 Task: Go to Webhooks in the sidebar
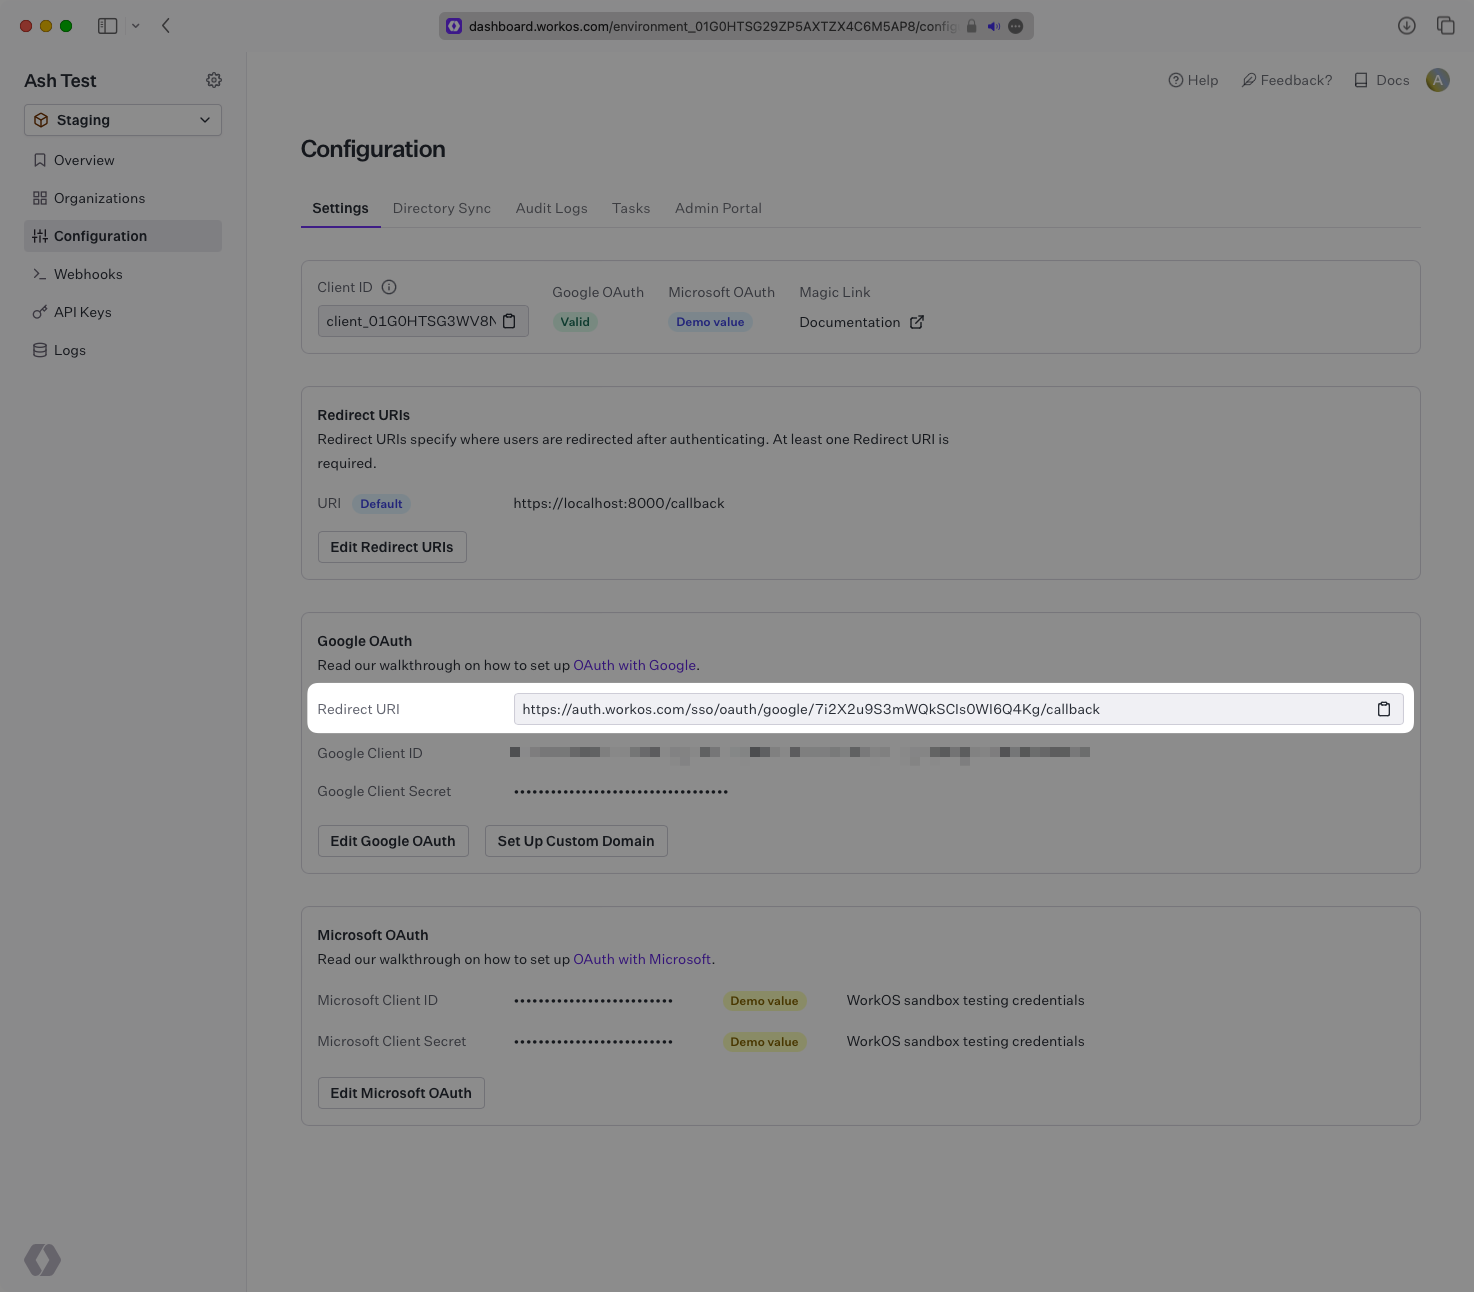pos(88,274)
